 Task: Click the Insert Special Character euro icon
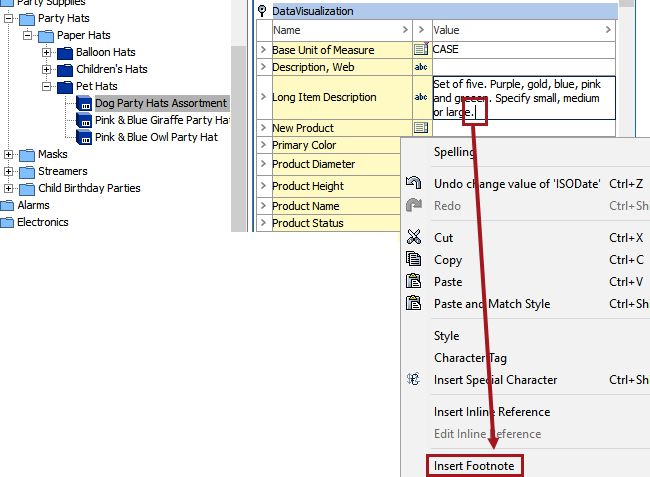[414, 380]
